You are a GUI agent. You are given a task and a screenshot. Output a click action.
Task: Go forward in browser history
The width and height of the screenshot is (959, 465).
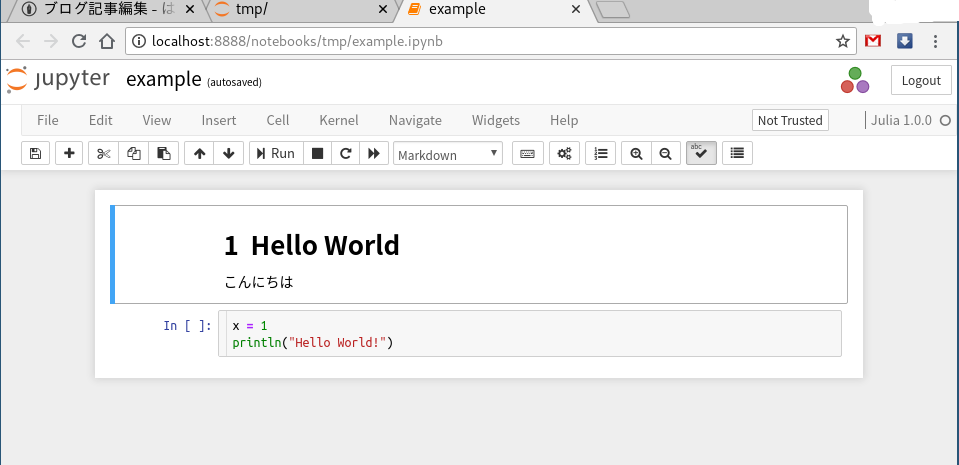coord(51,42)
